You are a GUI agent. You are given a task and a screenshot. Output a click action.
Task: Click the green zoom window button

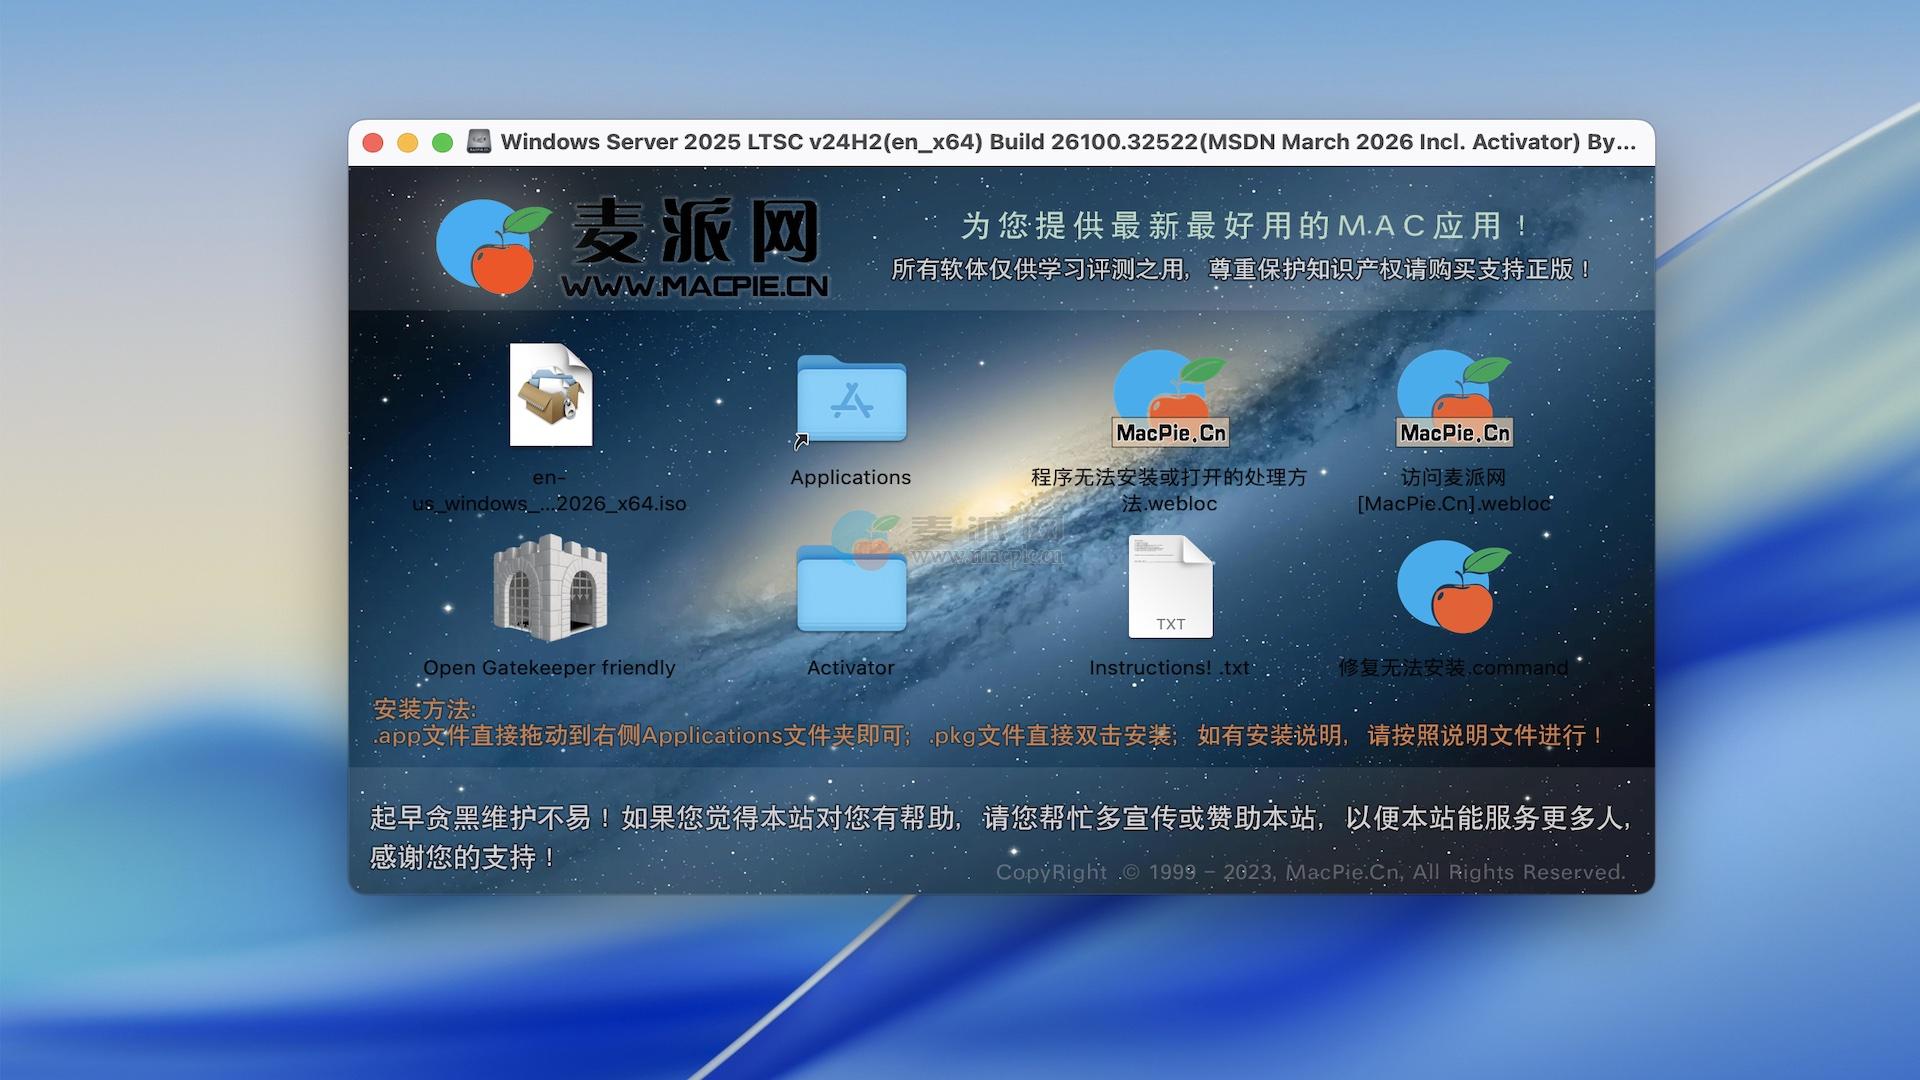coord(442,143)
